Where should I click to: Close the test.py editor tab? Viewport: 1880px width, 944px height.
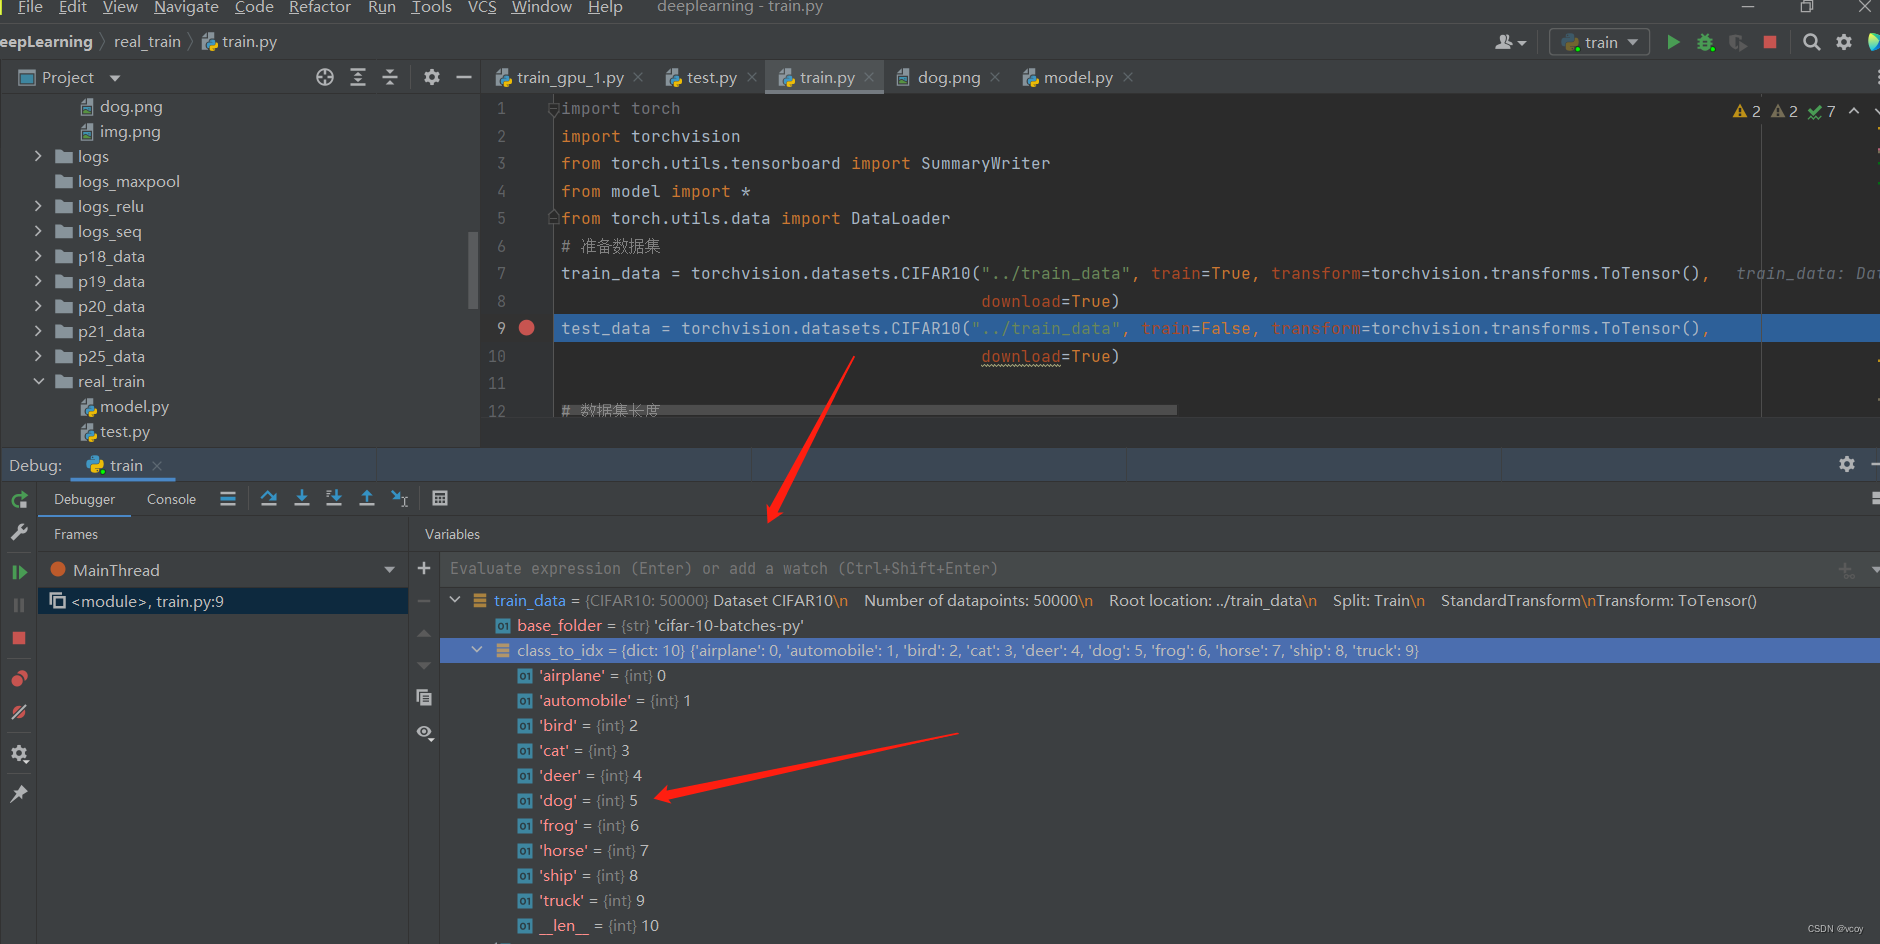pyautogui.click(x=752, y=77)
